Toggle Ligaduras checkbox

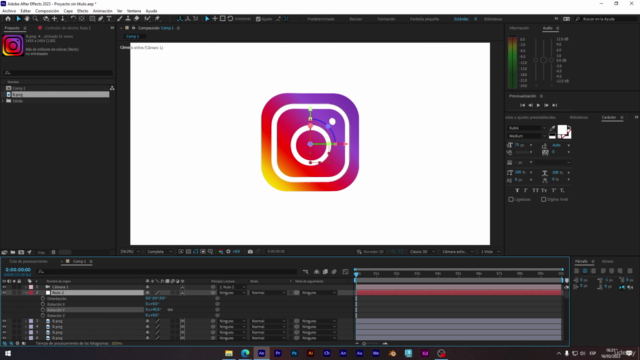point(511,200)
